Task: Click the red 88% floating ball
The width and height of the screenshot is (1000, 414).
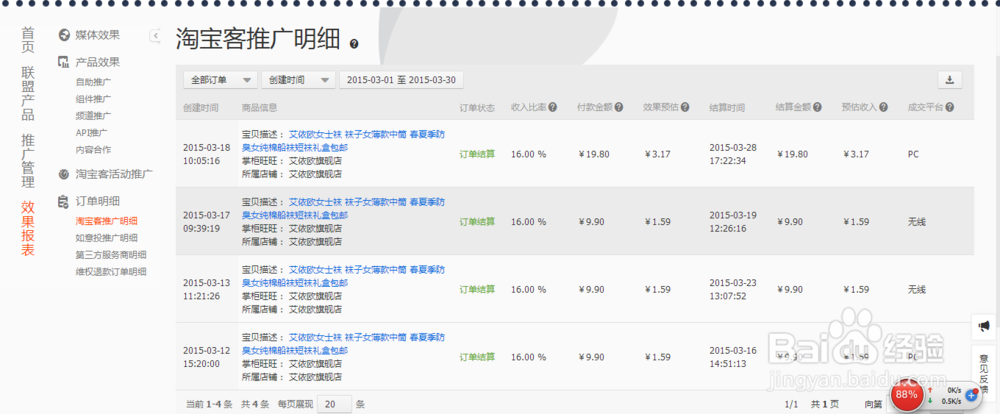Action: pyautogui.click(x=906, y=394)
